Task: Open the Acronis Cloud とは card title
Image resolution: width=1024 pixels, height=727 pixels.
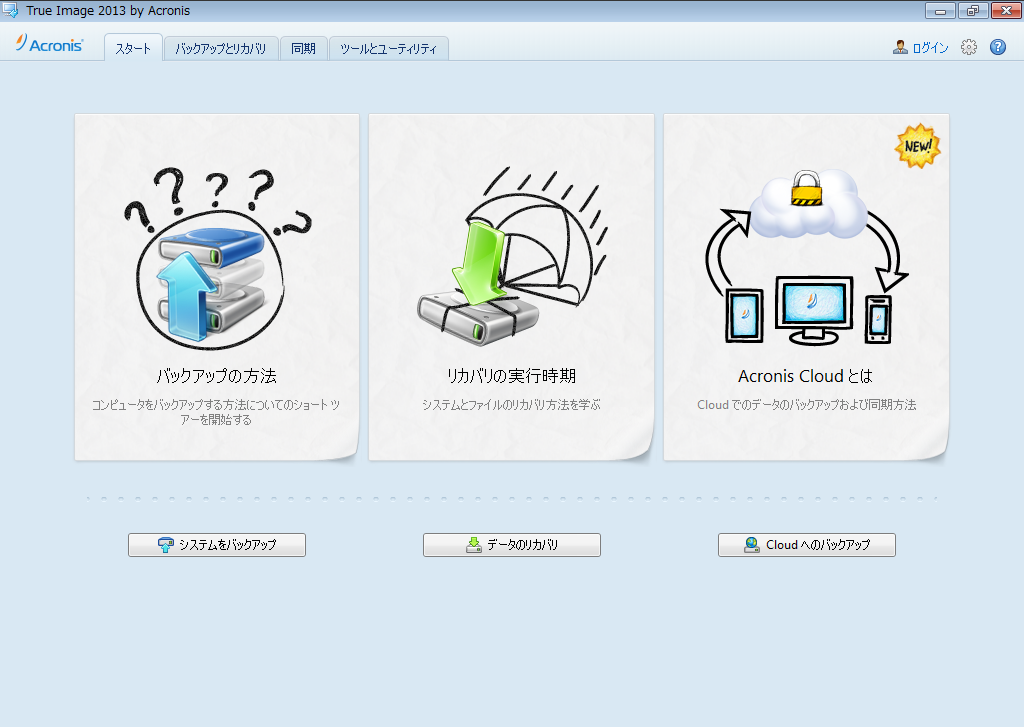Action: coord(806,376)
